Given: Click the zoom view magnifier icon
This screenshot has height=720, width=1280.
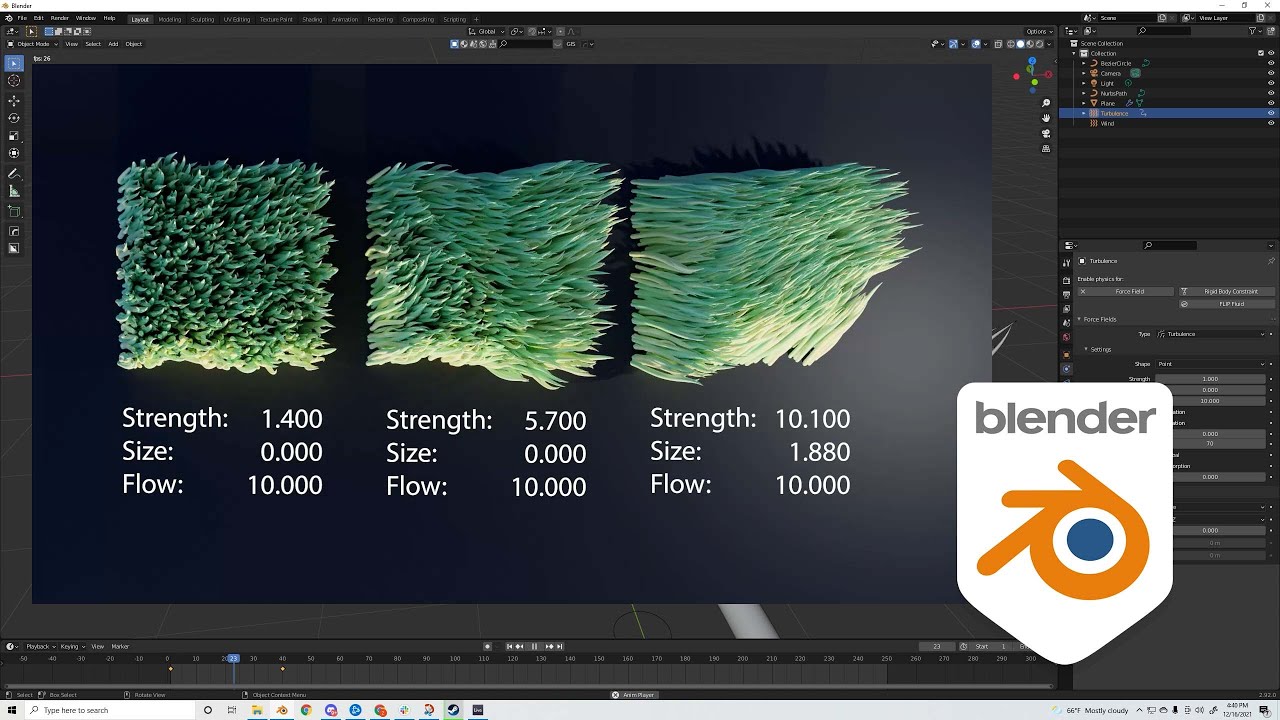Looking at the screenshot, I should [x=1046, y=103].
